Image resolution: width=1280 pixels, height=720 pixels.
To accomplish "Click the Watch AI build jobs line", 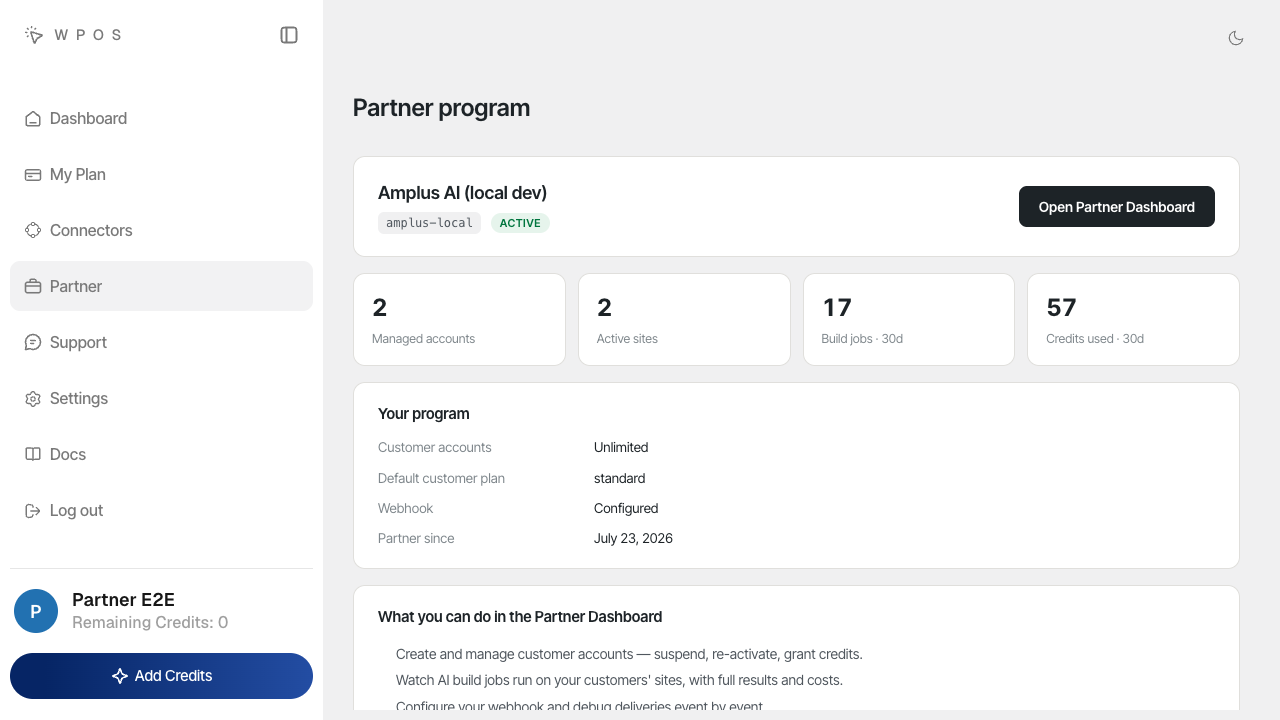I will [619, 680].
